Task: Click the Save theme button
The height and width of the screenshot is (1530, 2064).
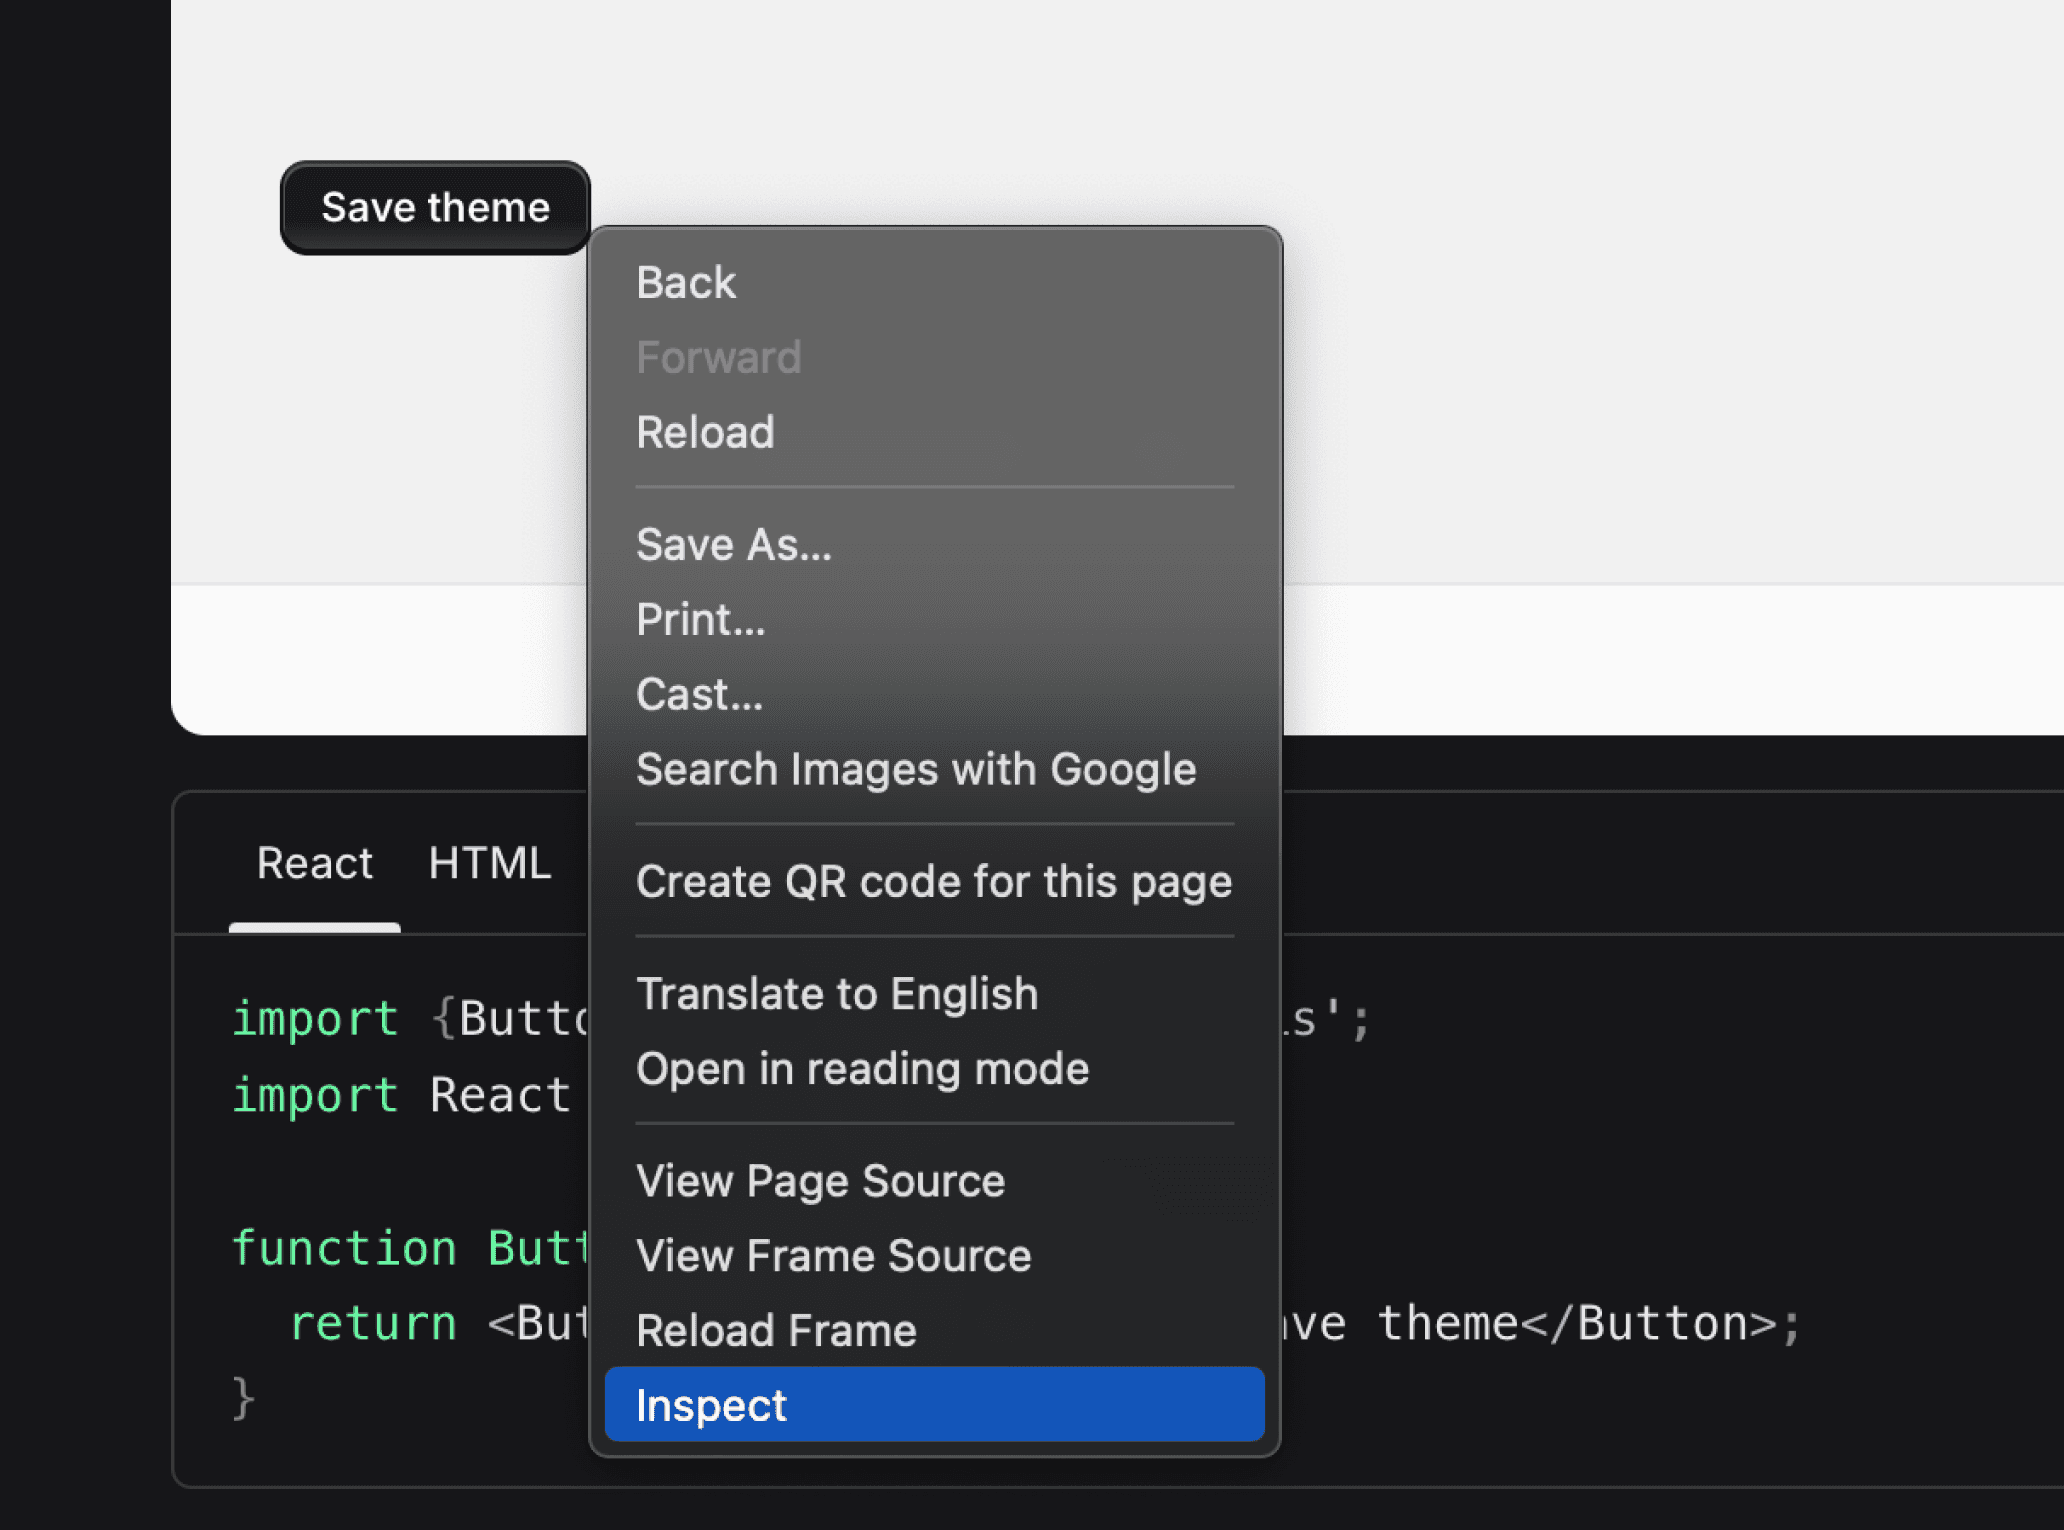Action: 435,208
